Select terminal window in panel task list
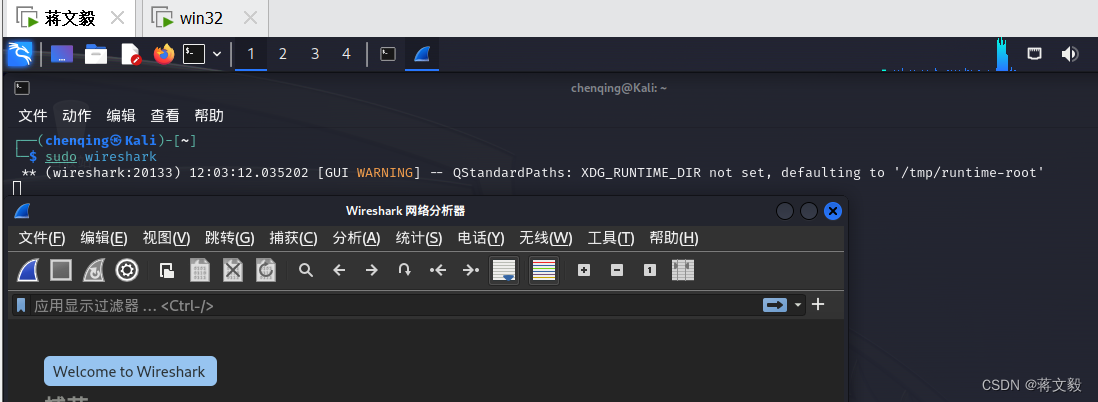The image size is (1098, 402). point(388,54)
